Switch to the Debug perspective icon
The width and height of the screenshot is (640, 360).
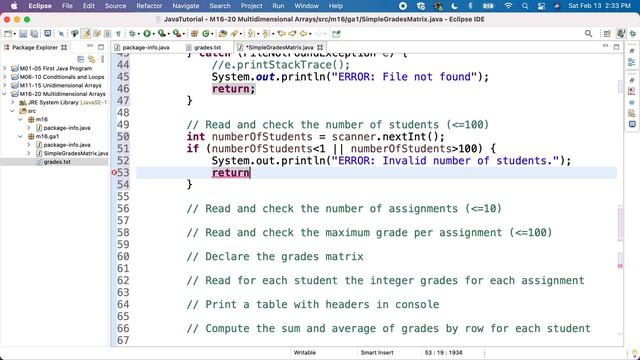[633, 34]
